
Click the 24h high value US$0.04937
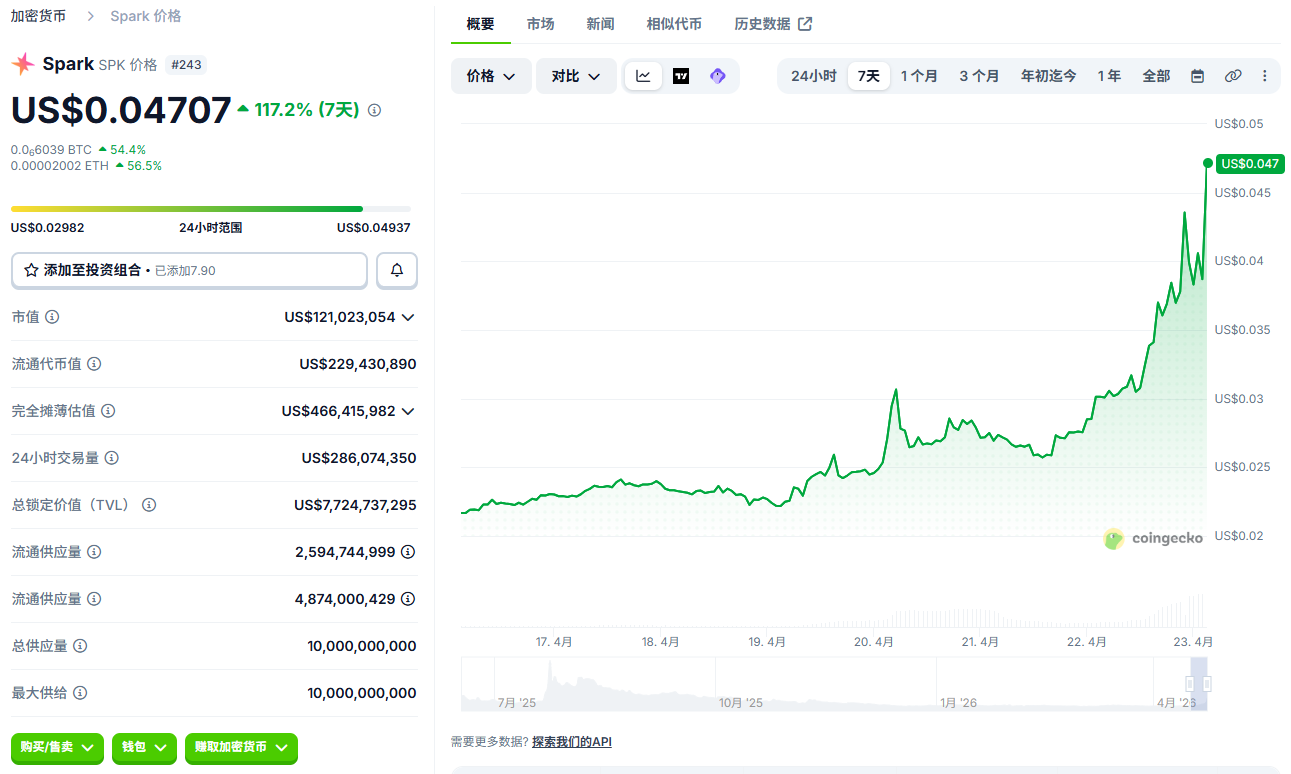[x=374, y=228]
